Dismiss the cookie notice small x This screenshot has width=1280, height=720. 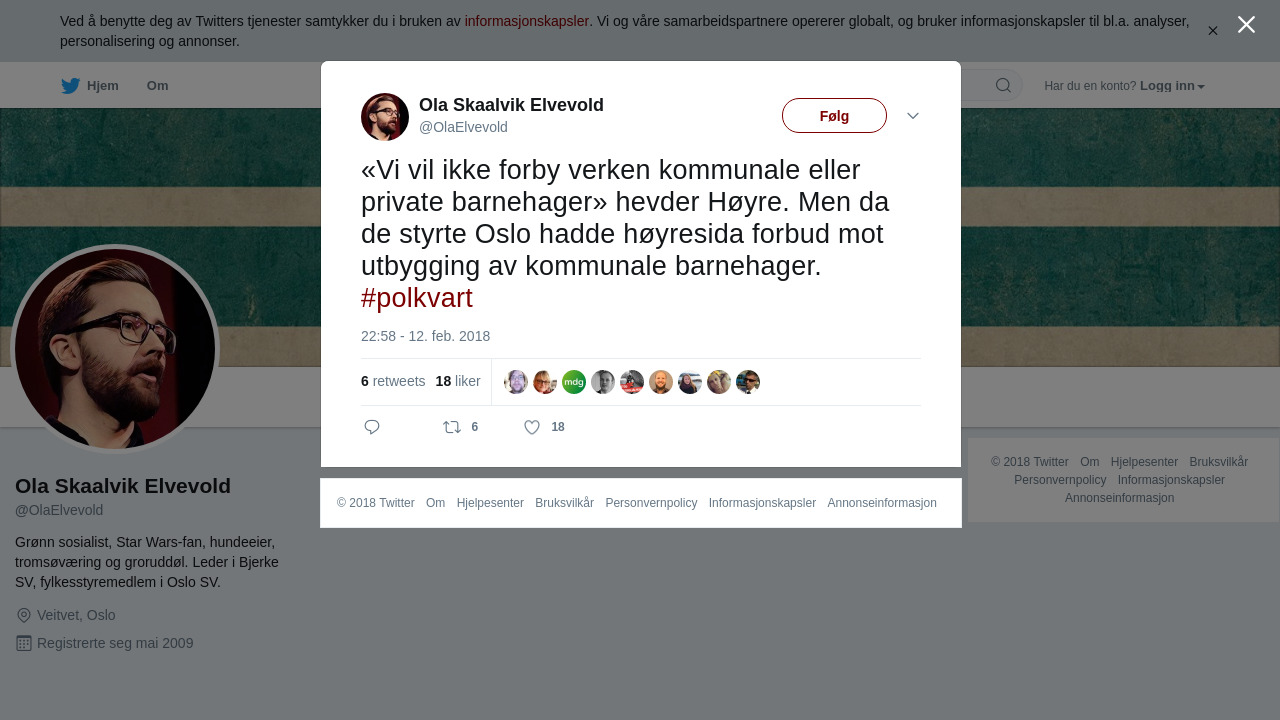[1212, 31]
